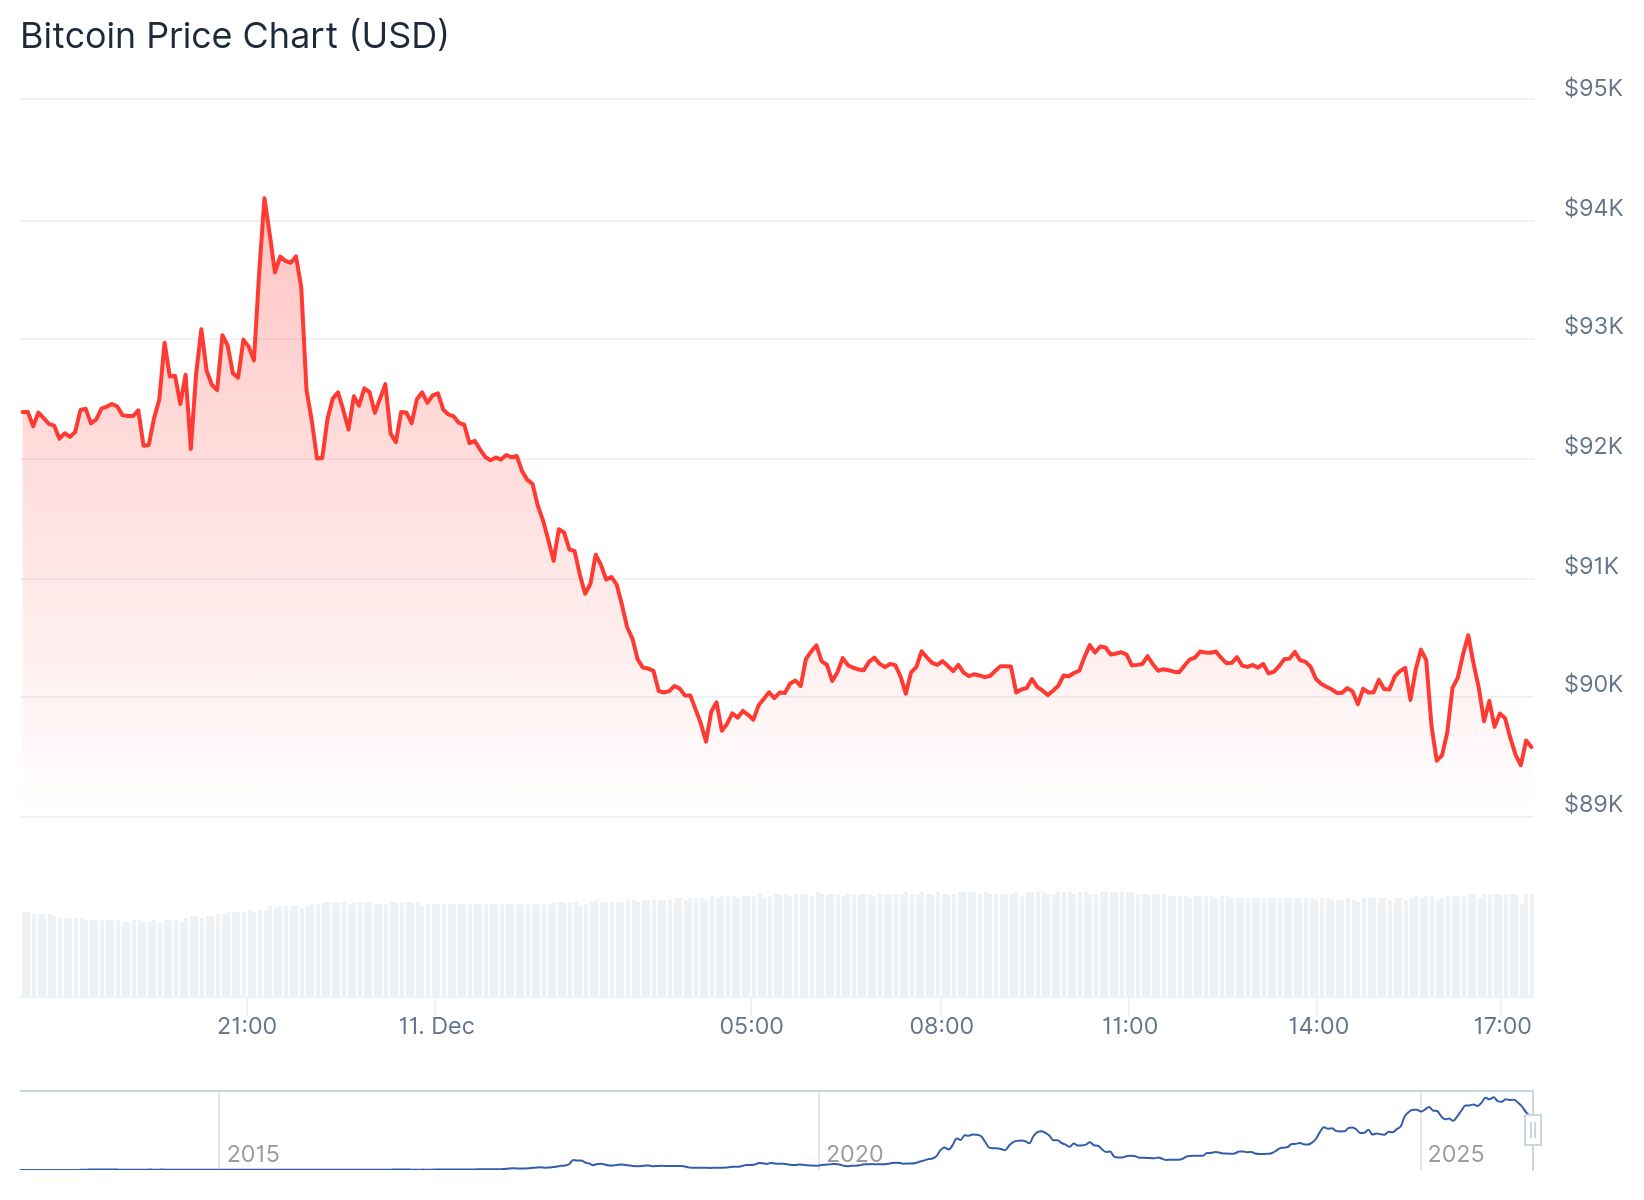Click the 05:00 time axis label
Screen dimensions: 1644x1200
point(751,1026)
